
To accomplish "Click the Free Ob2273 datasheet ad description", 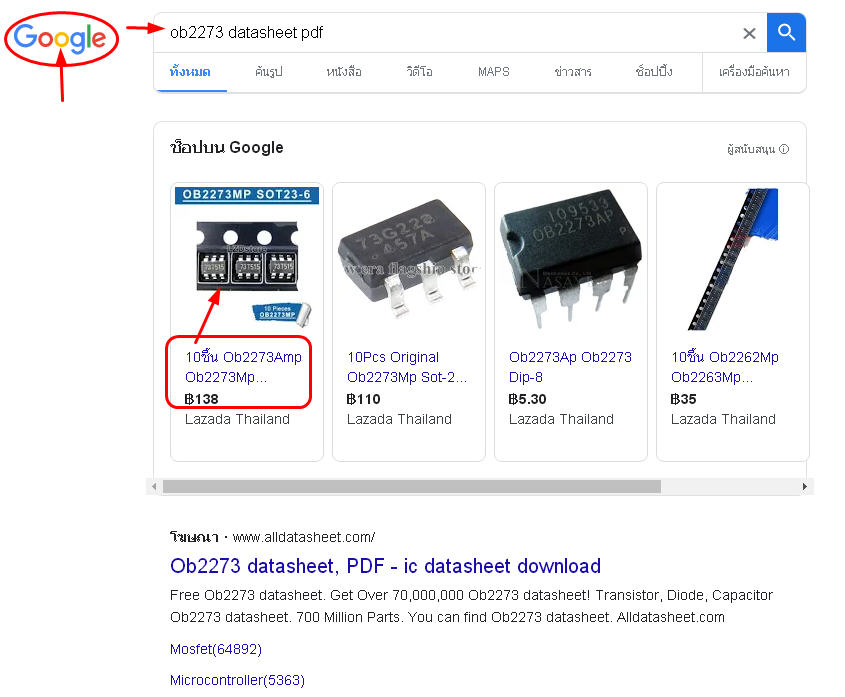I will [471, 606].
